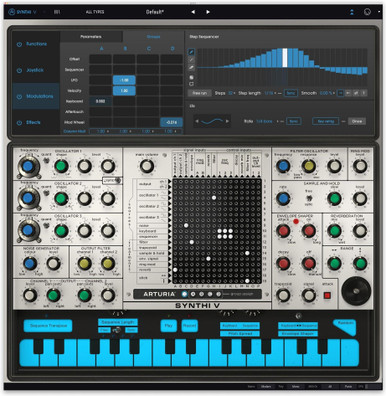Click the Sequence Length button
Image resolution: width=386 pixels, height=396 pixels.
click(118, 322)
